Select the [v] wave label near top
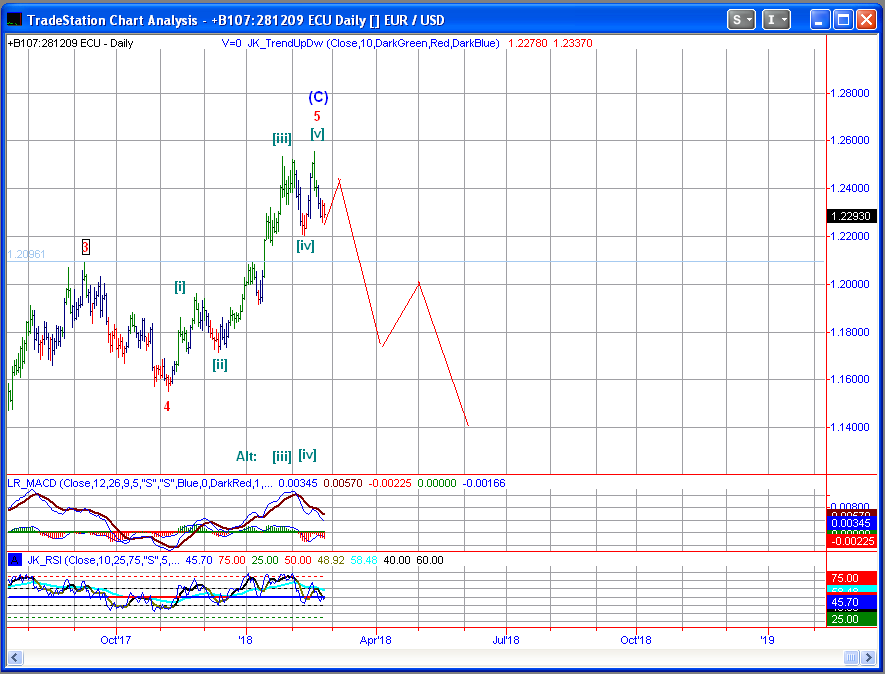Screen dimensions: 885x674 [317, 134]
